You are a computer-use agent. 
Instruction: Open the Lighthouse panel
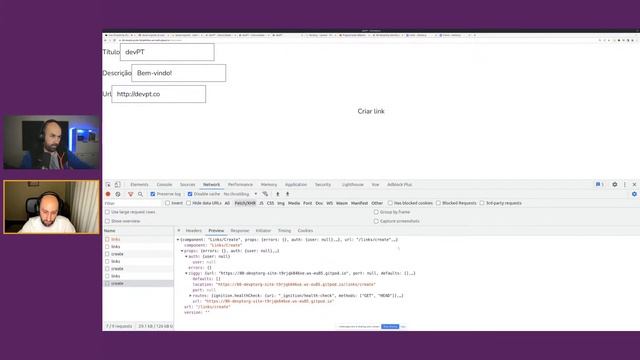(352, 184)
